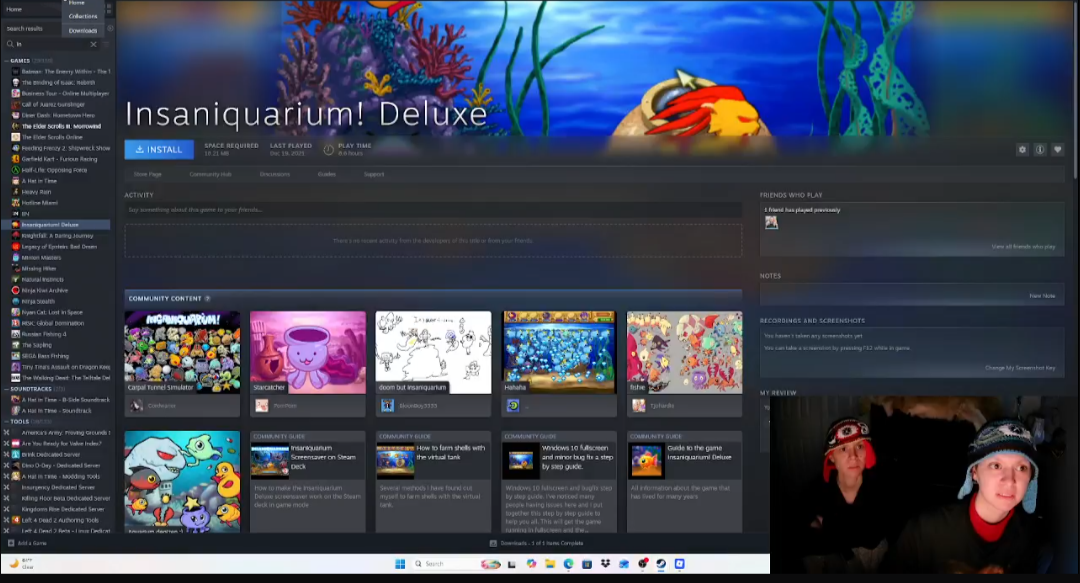Collapse the GAMES section in the library
This screenshot has height=583, width=1080.
point(6,61)
